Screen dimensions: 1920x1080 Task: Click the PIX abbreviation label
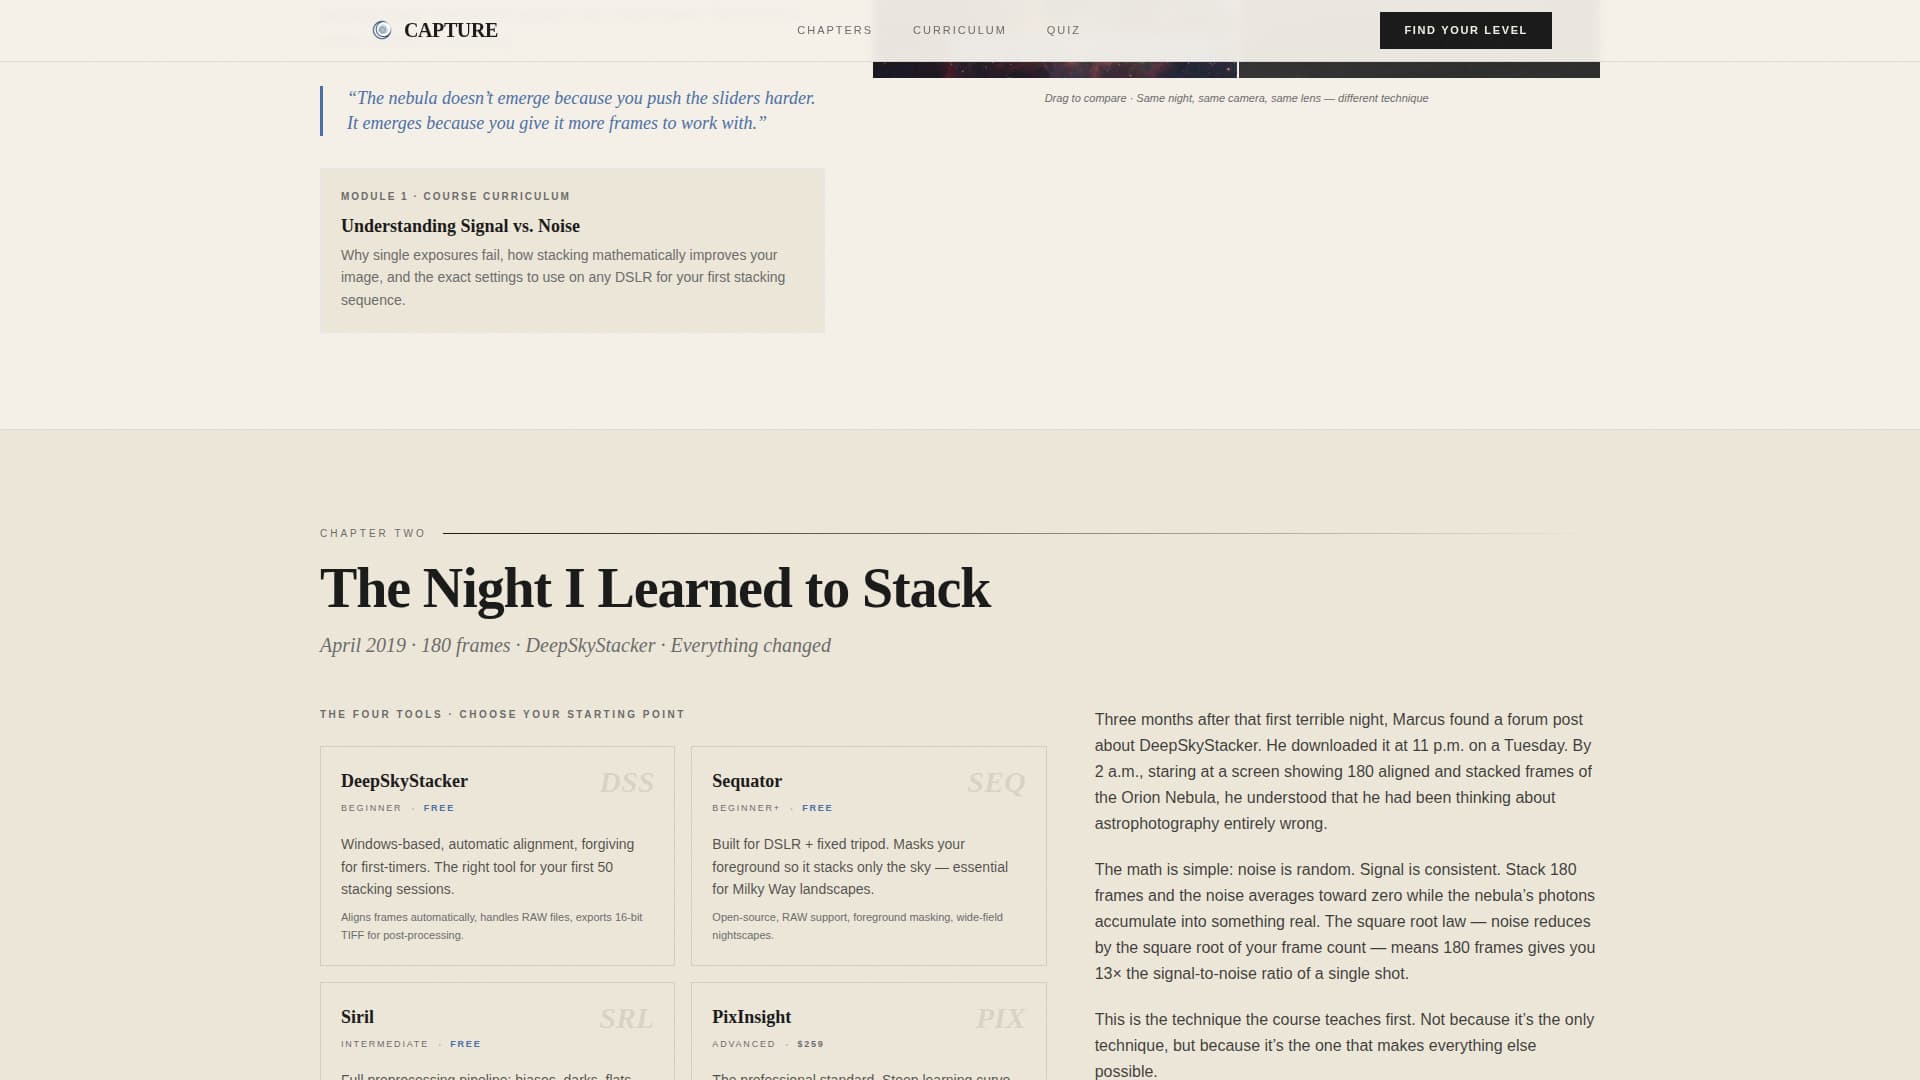pyautogui.click(x=1000, y=1019)
